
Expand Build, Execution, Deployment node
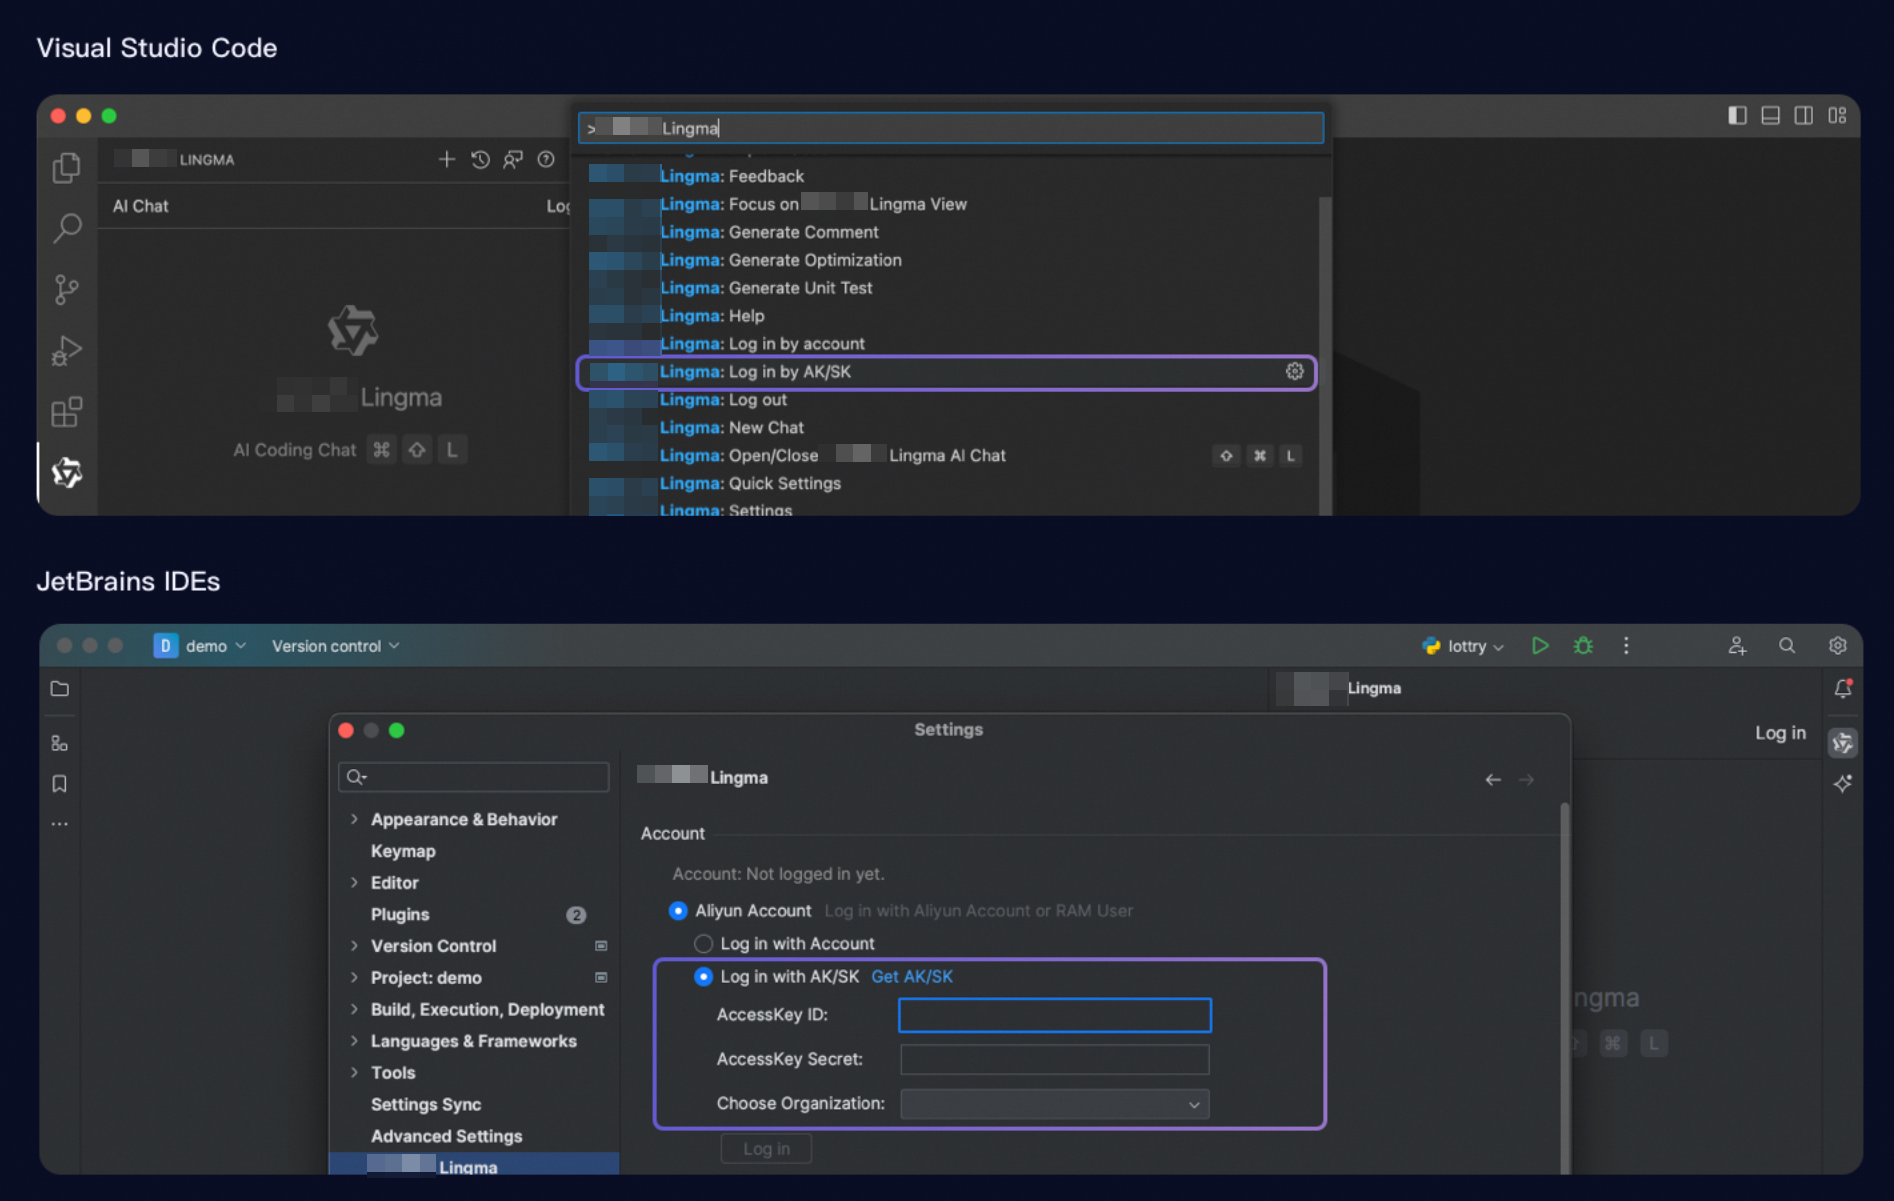pyautogui.click(x=354, y=1009)
